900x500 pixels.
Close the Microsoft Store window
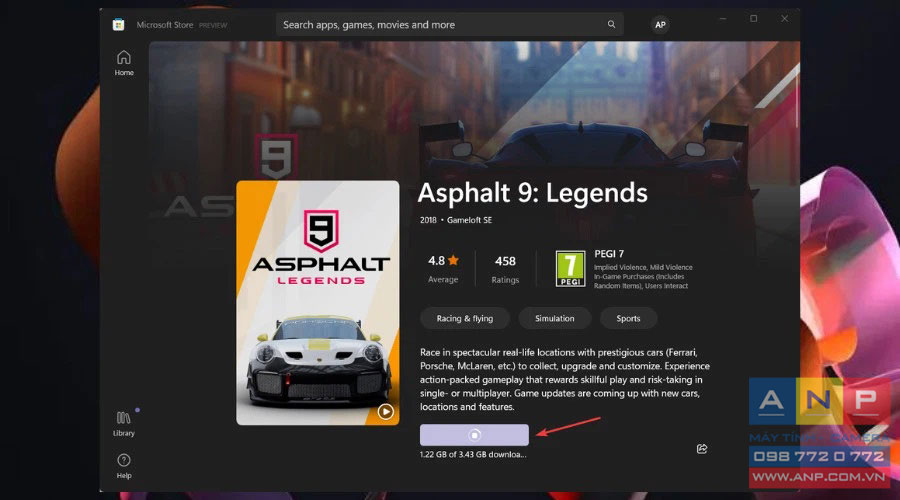[x=784, y=19]
